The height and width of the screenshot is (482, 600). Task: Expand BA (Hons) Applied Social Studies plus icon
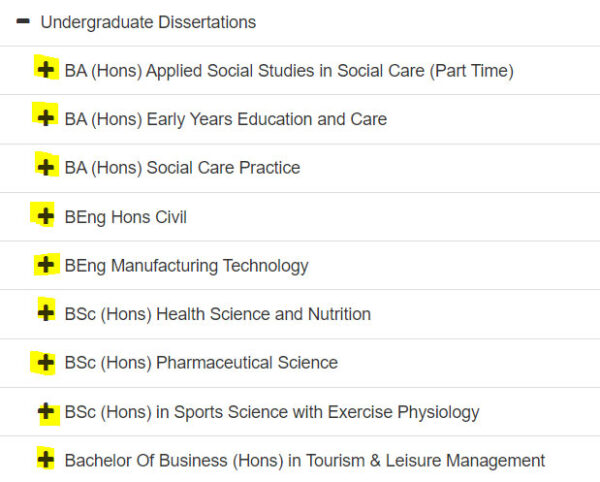(x=45, y=70)
